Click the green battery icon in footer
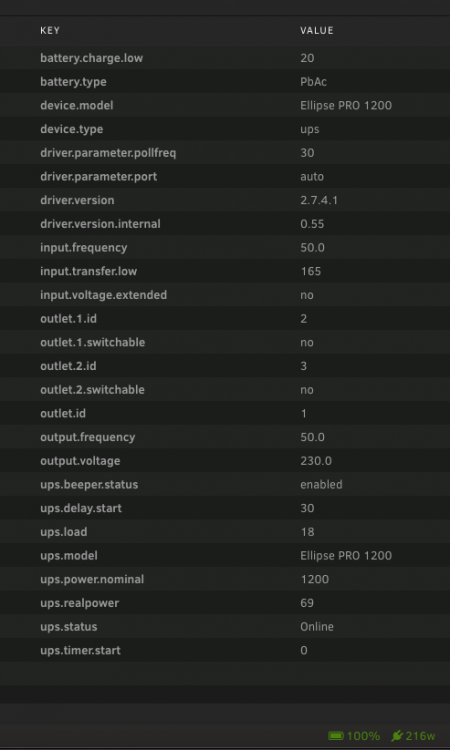 [x=336, y=736]
